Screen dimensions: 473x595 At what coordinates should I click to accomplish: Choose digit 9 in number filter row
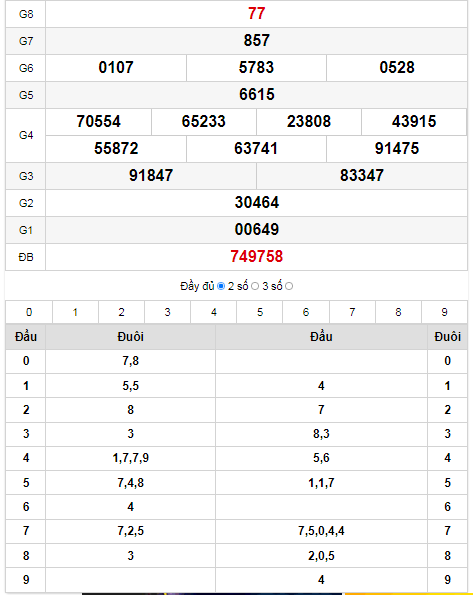tap(445, 312)
